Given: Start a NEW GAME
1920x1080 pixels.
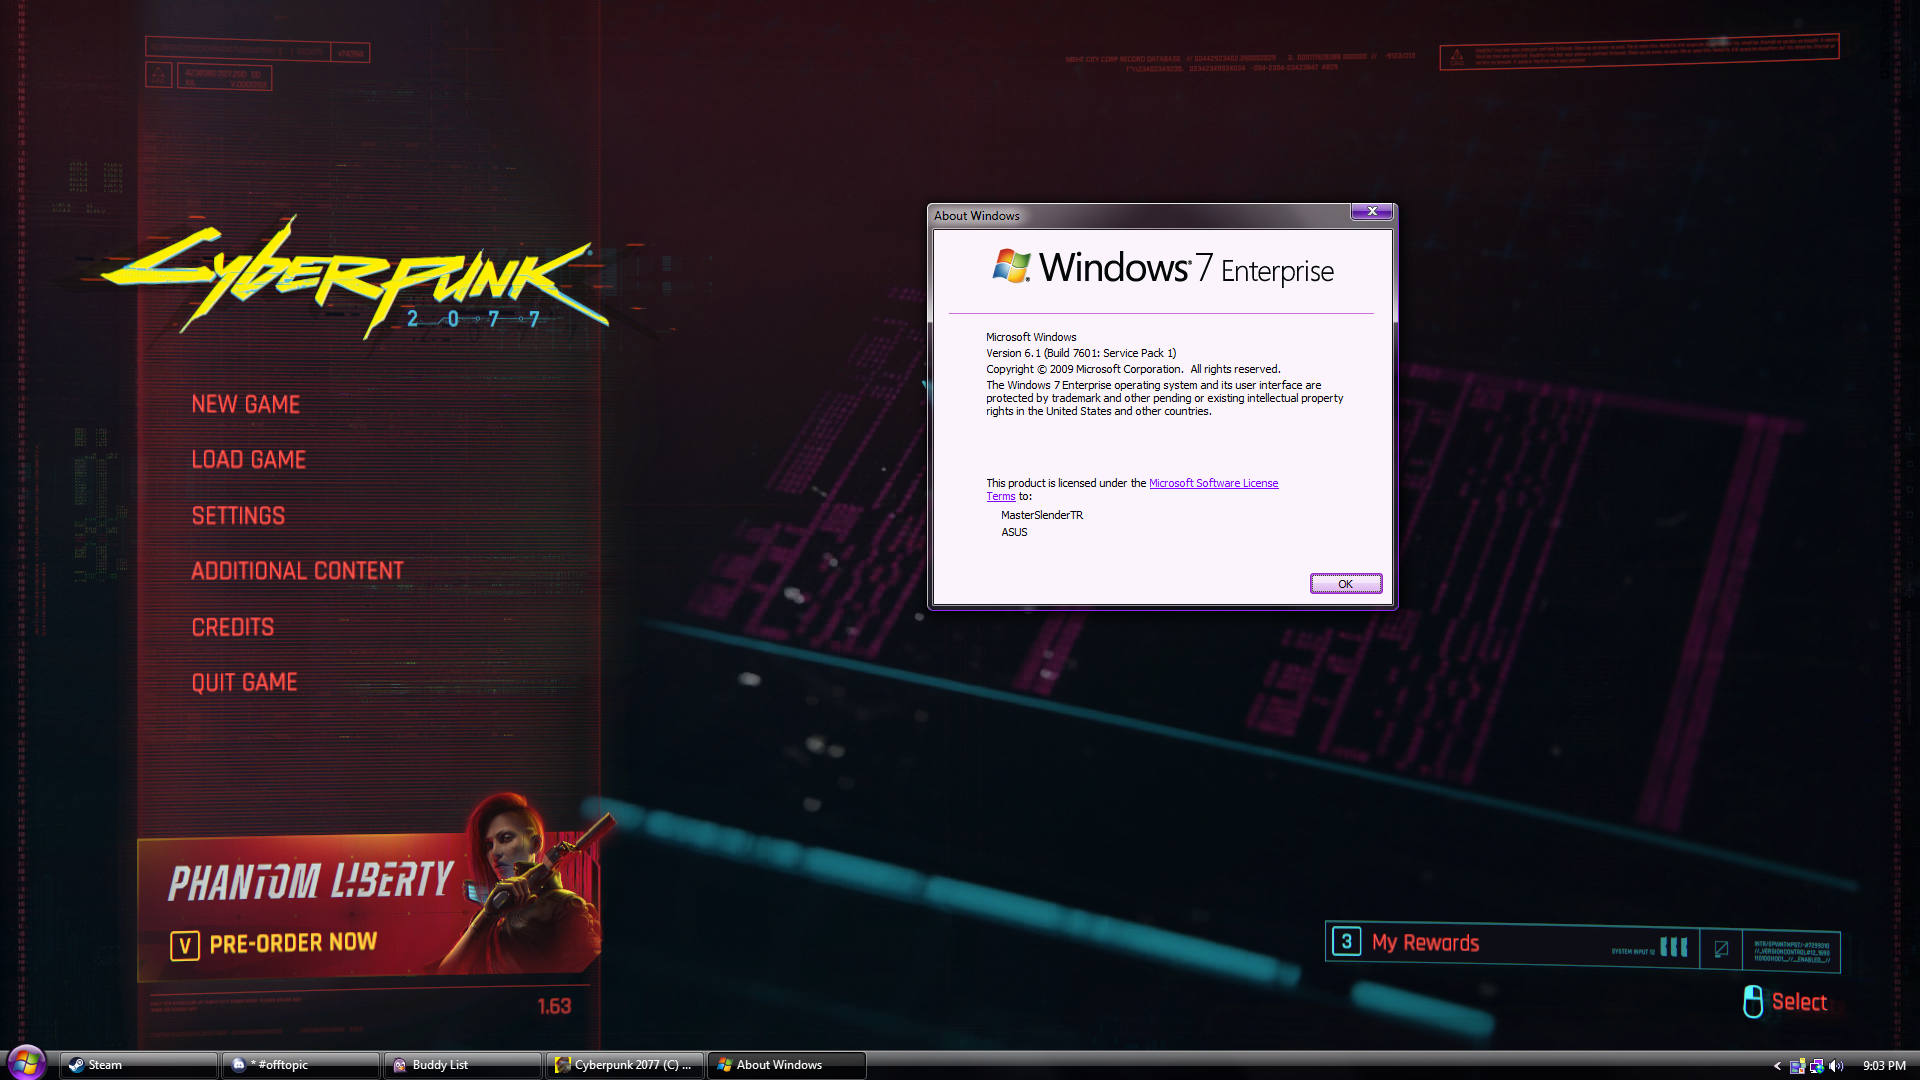Looking at the screenshot, I should pos(246,404).
